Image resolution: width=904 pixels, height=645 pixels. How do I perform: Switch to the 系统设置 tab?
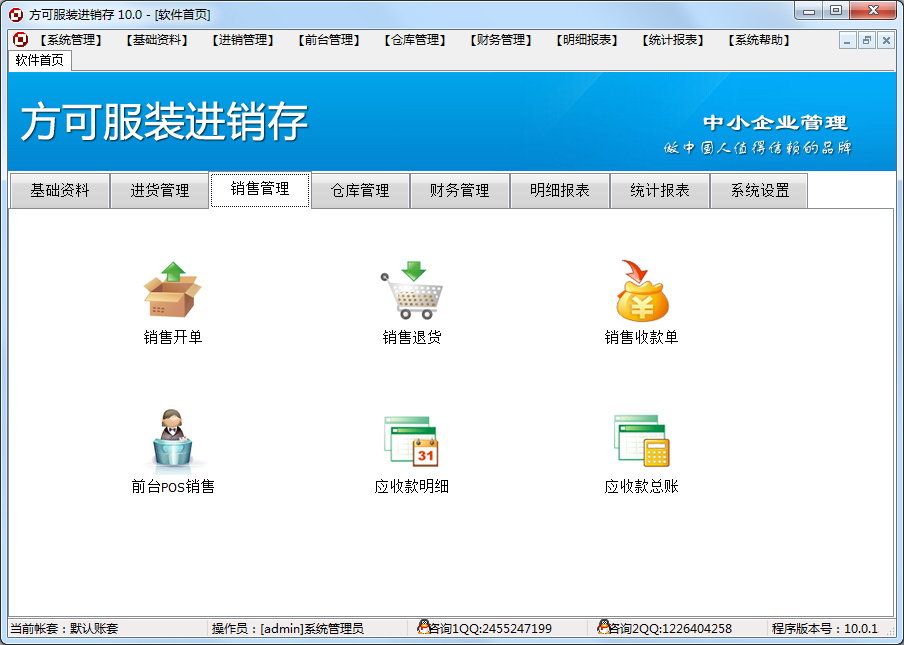(x=758, y=190)
